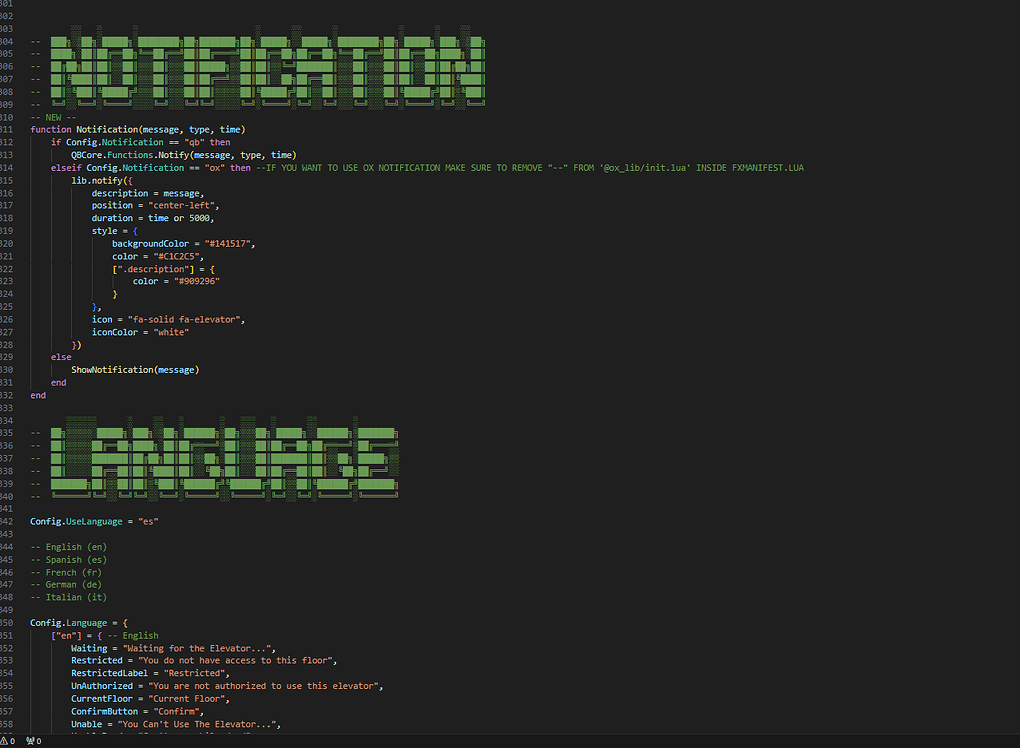This screenshot has height=748, width=1020.
Task: Collapse the Notification function using its fold arrow
Action: click(x=26, y=129)
